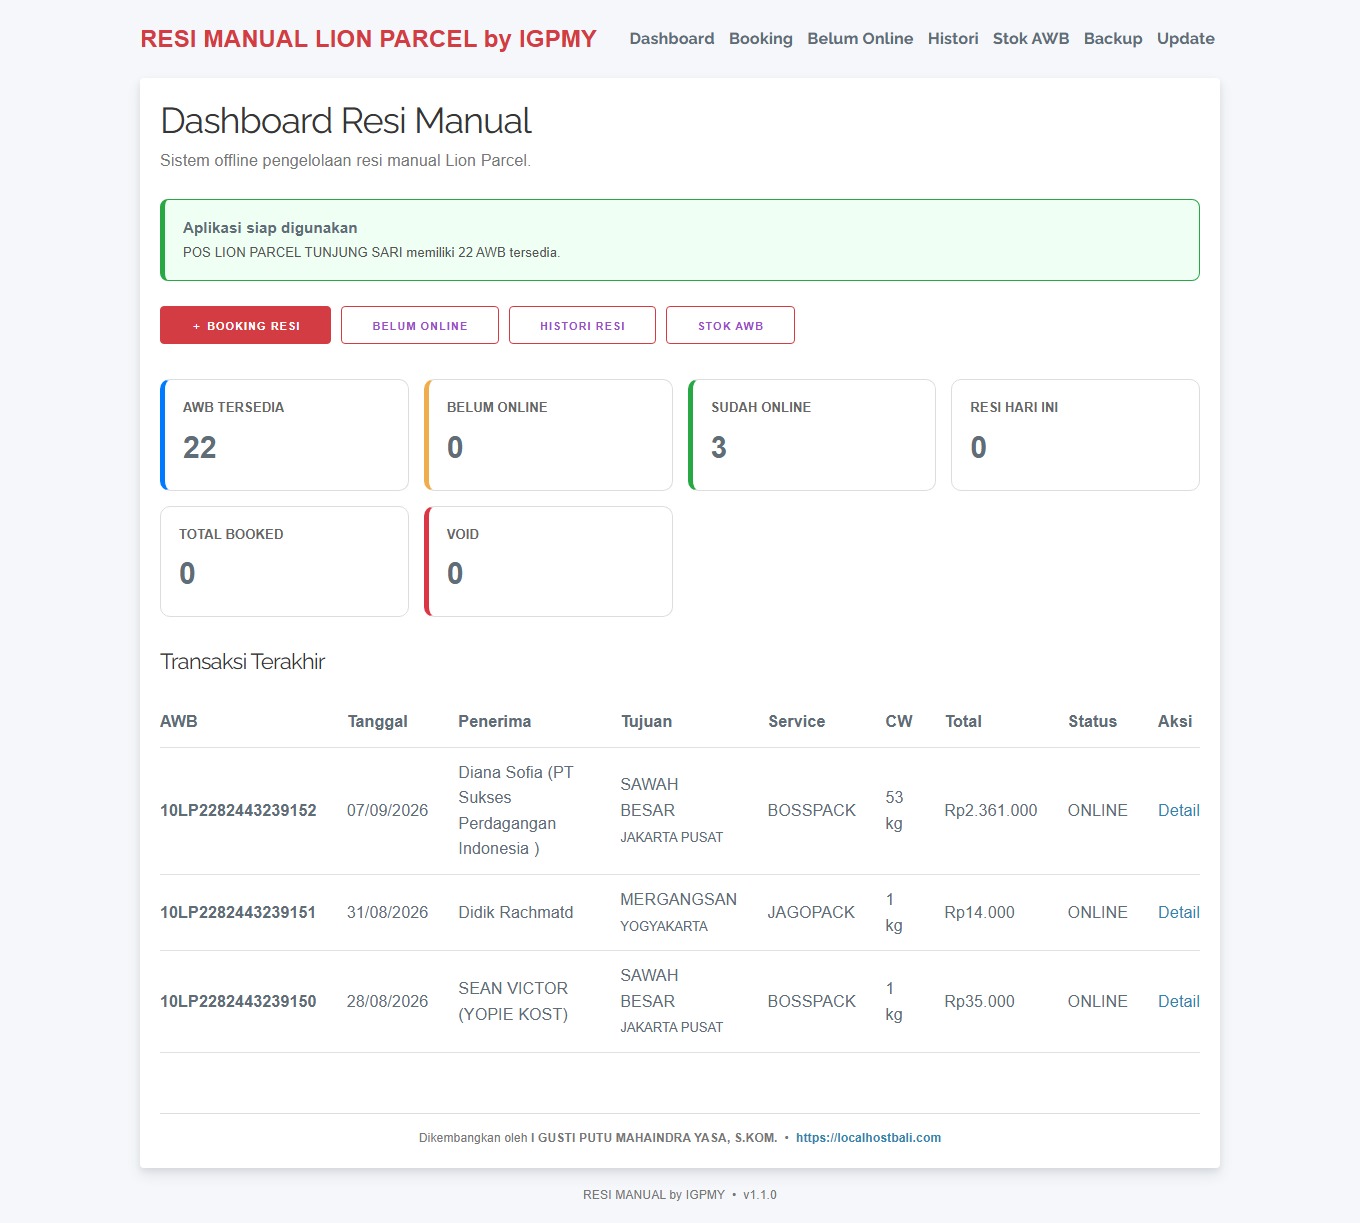Viewport: 1360px width, 1223px height.
Task: Select AWB number 10LP2282443239152
Action: (x=238, y=810)
